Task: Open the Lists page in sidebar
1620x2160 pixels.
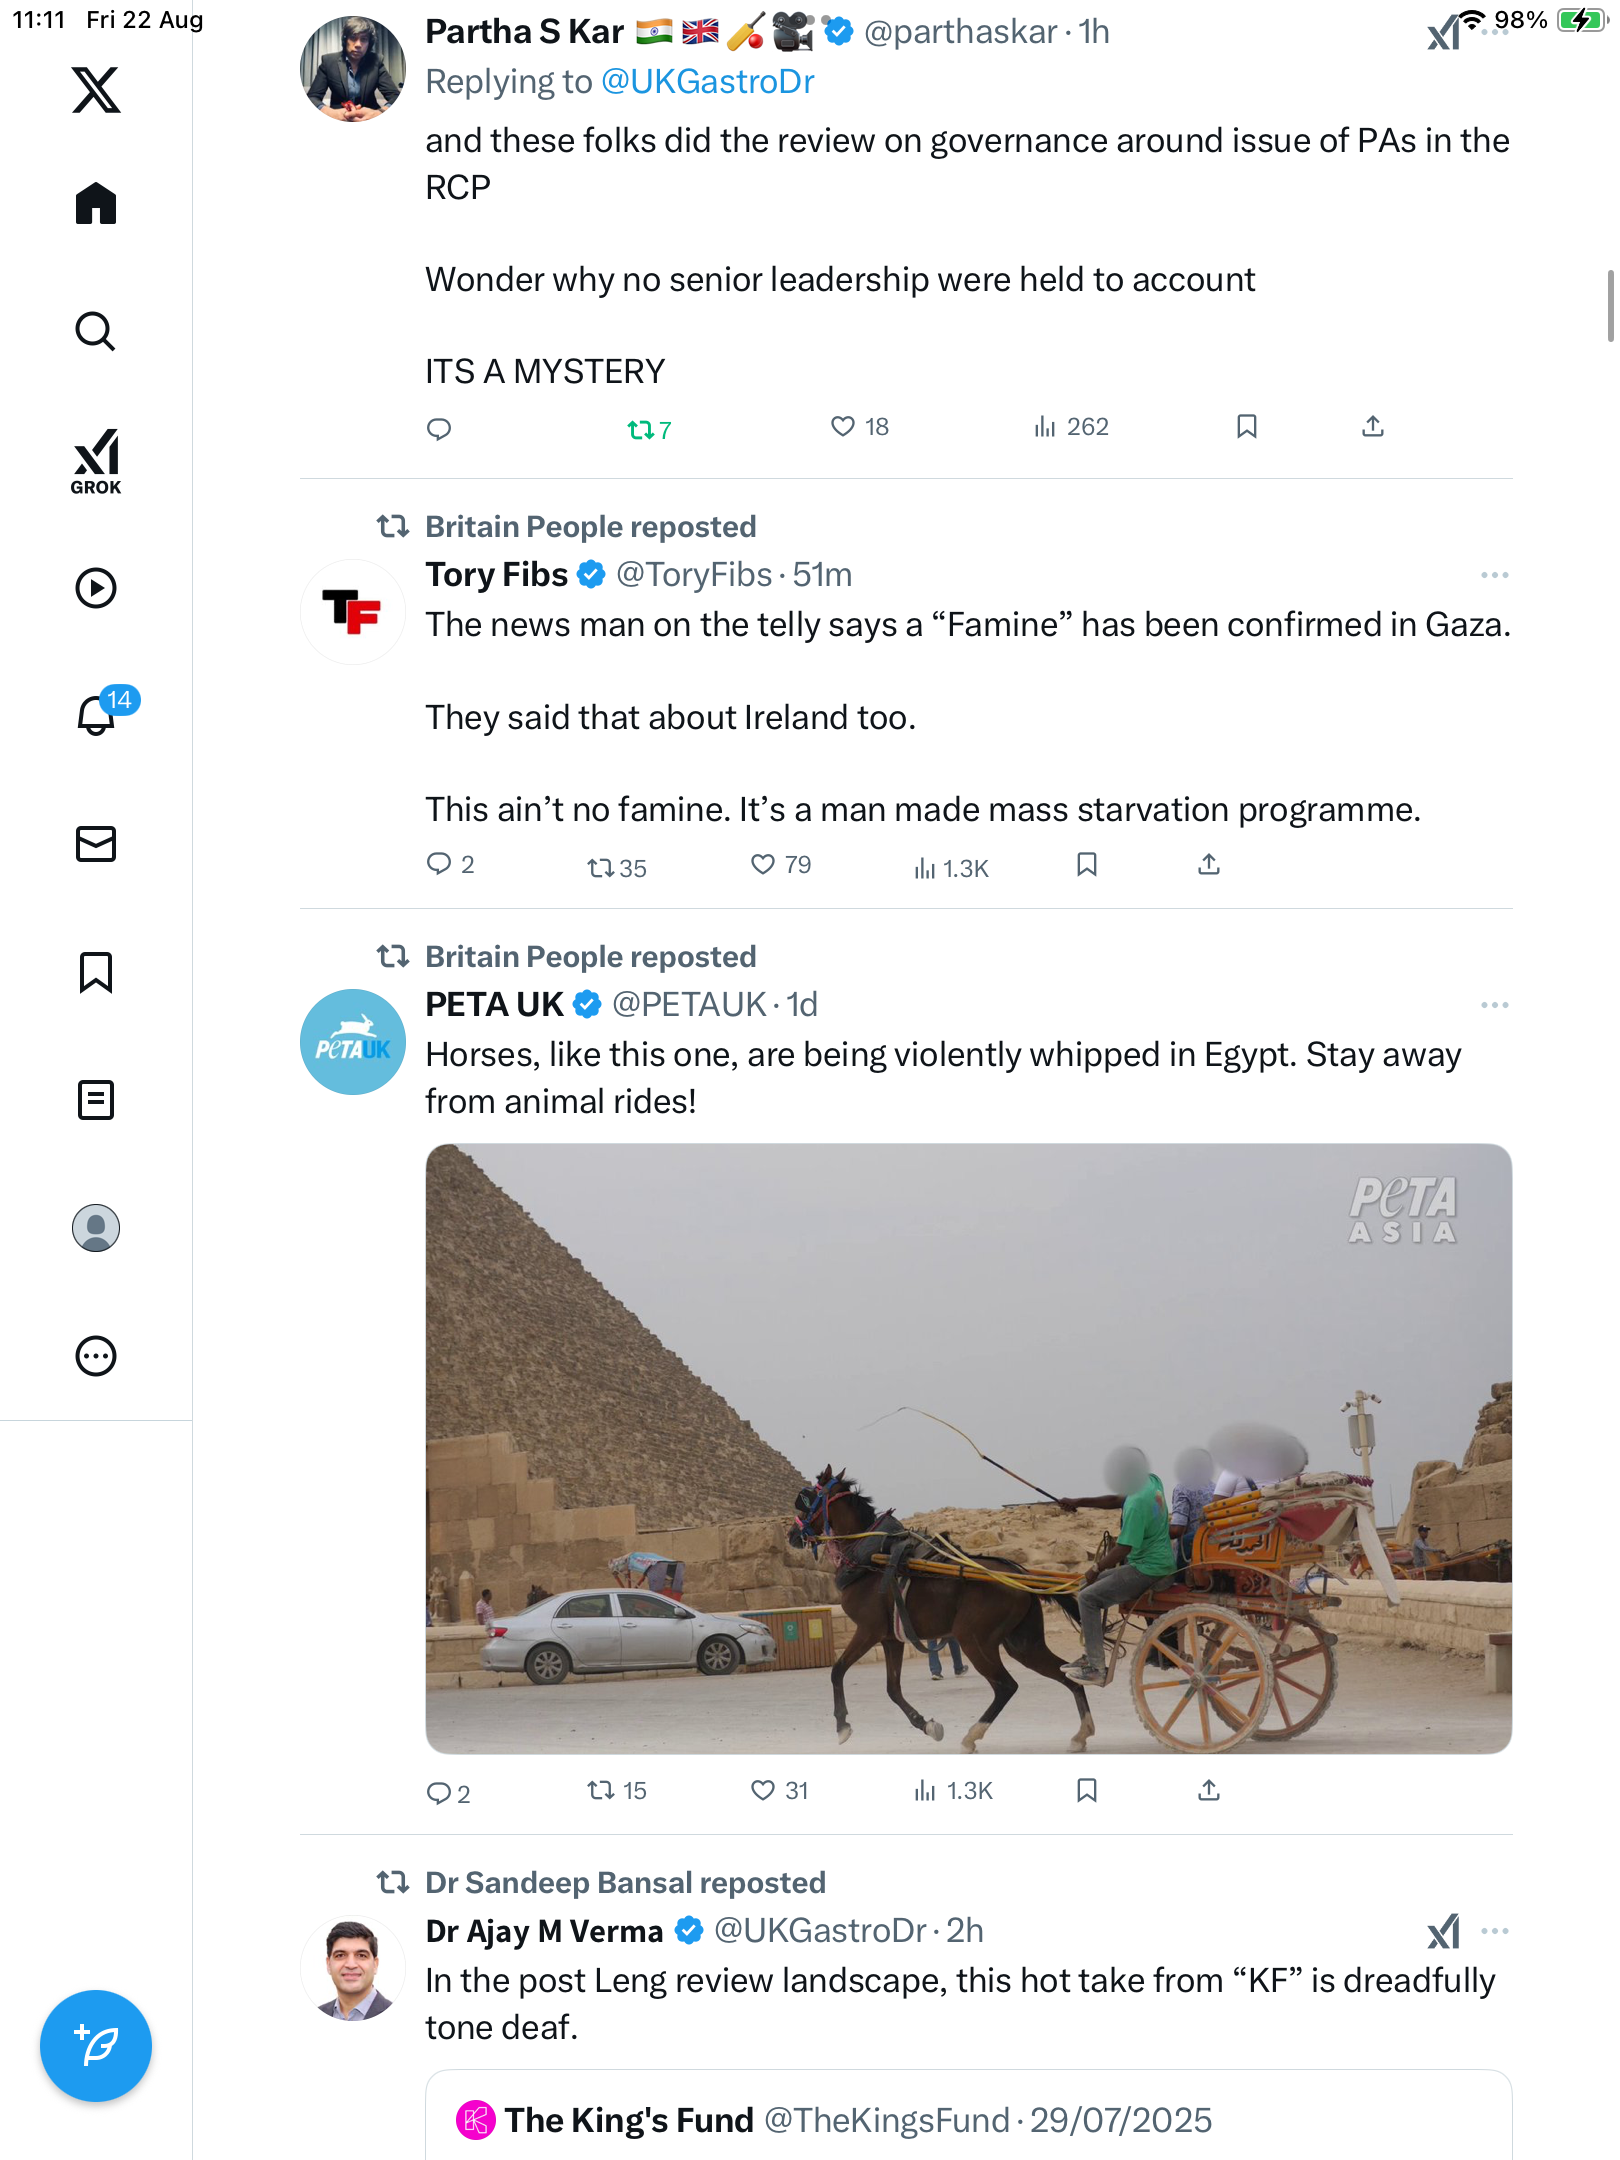Action: coord(96,1100)
